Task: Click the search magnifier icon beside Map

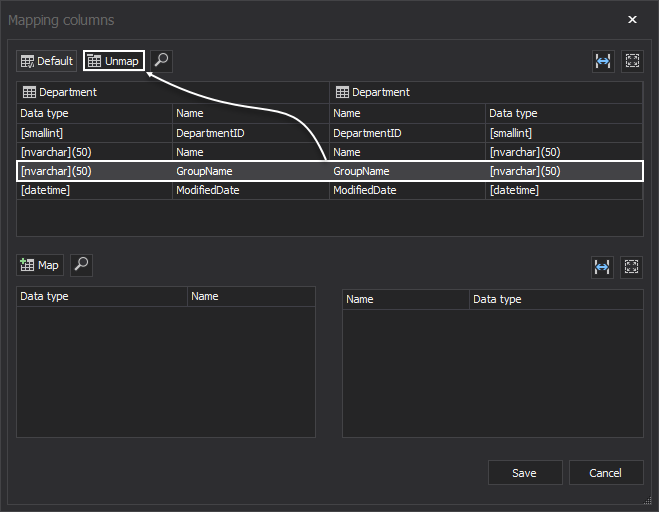Action: click(81, 265)
